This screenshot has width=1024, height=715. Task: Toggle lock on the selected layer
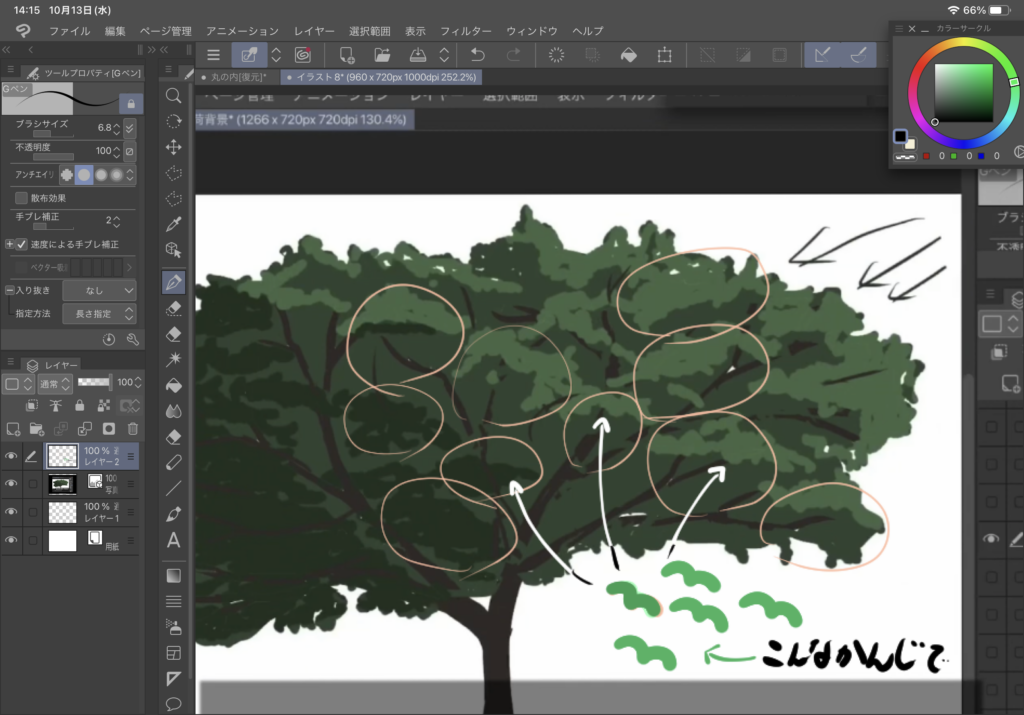80,405
